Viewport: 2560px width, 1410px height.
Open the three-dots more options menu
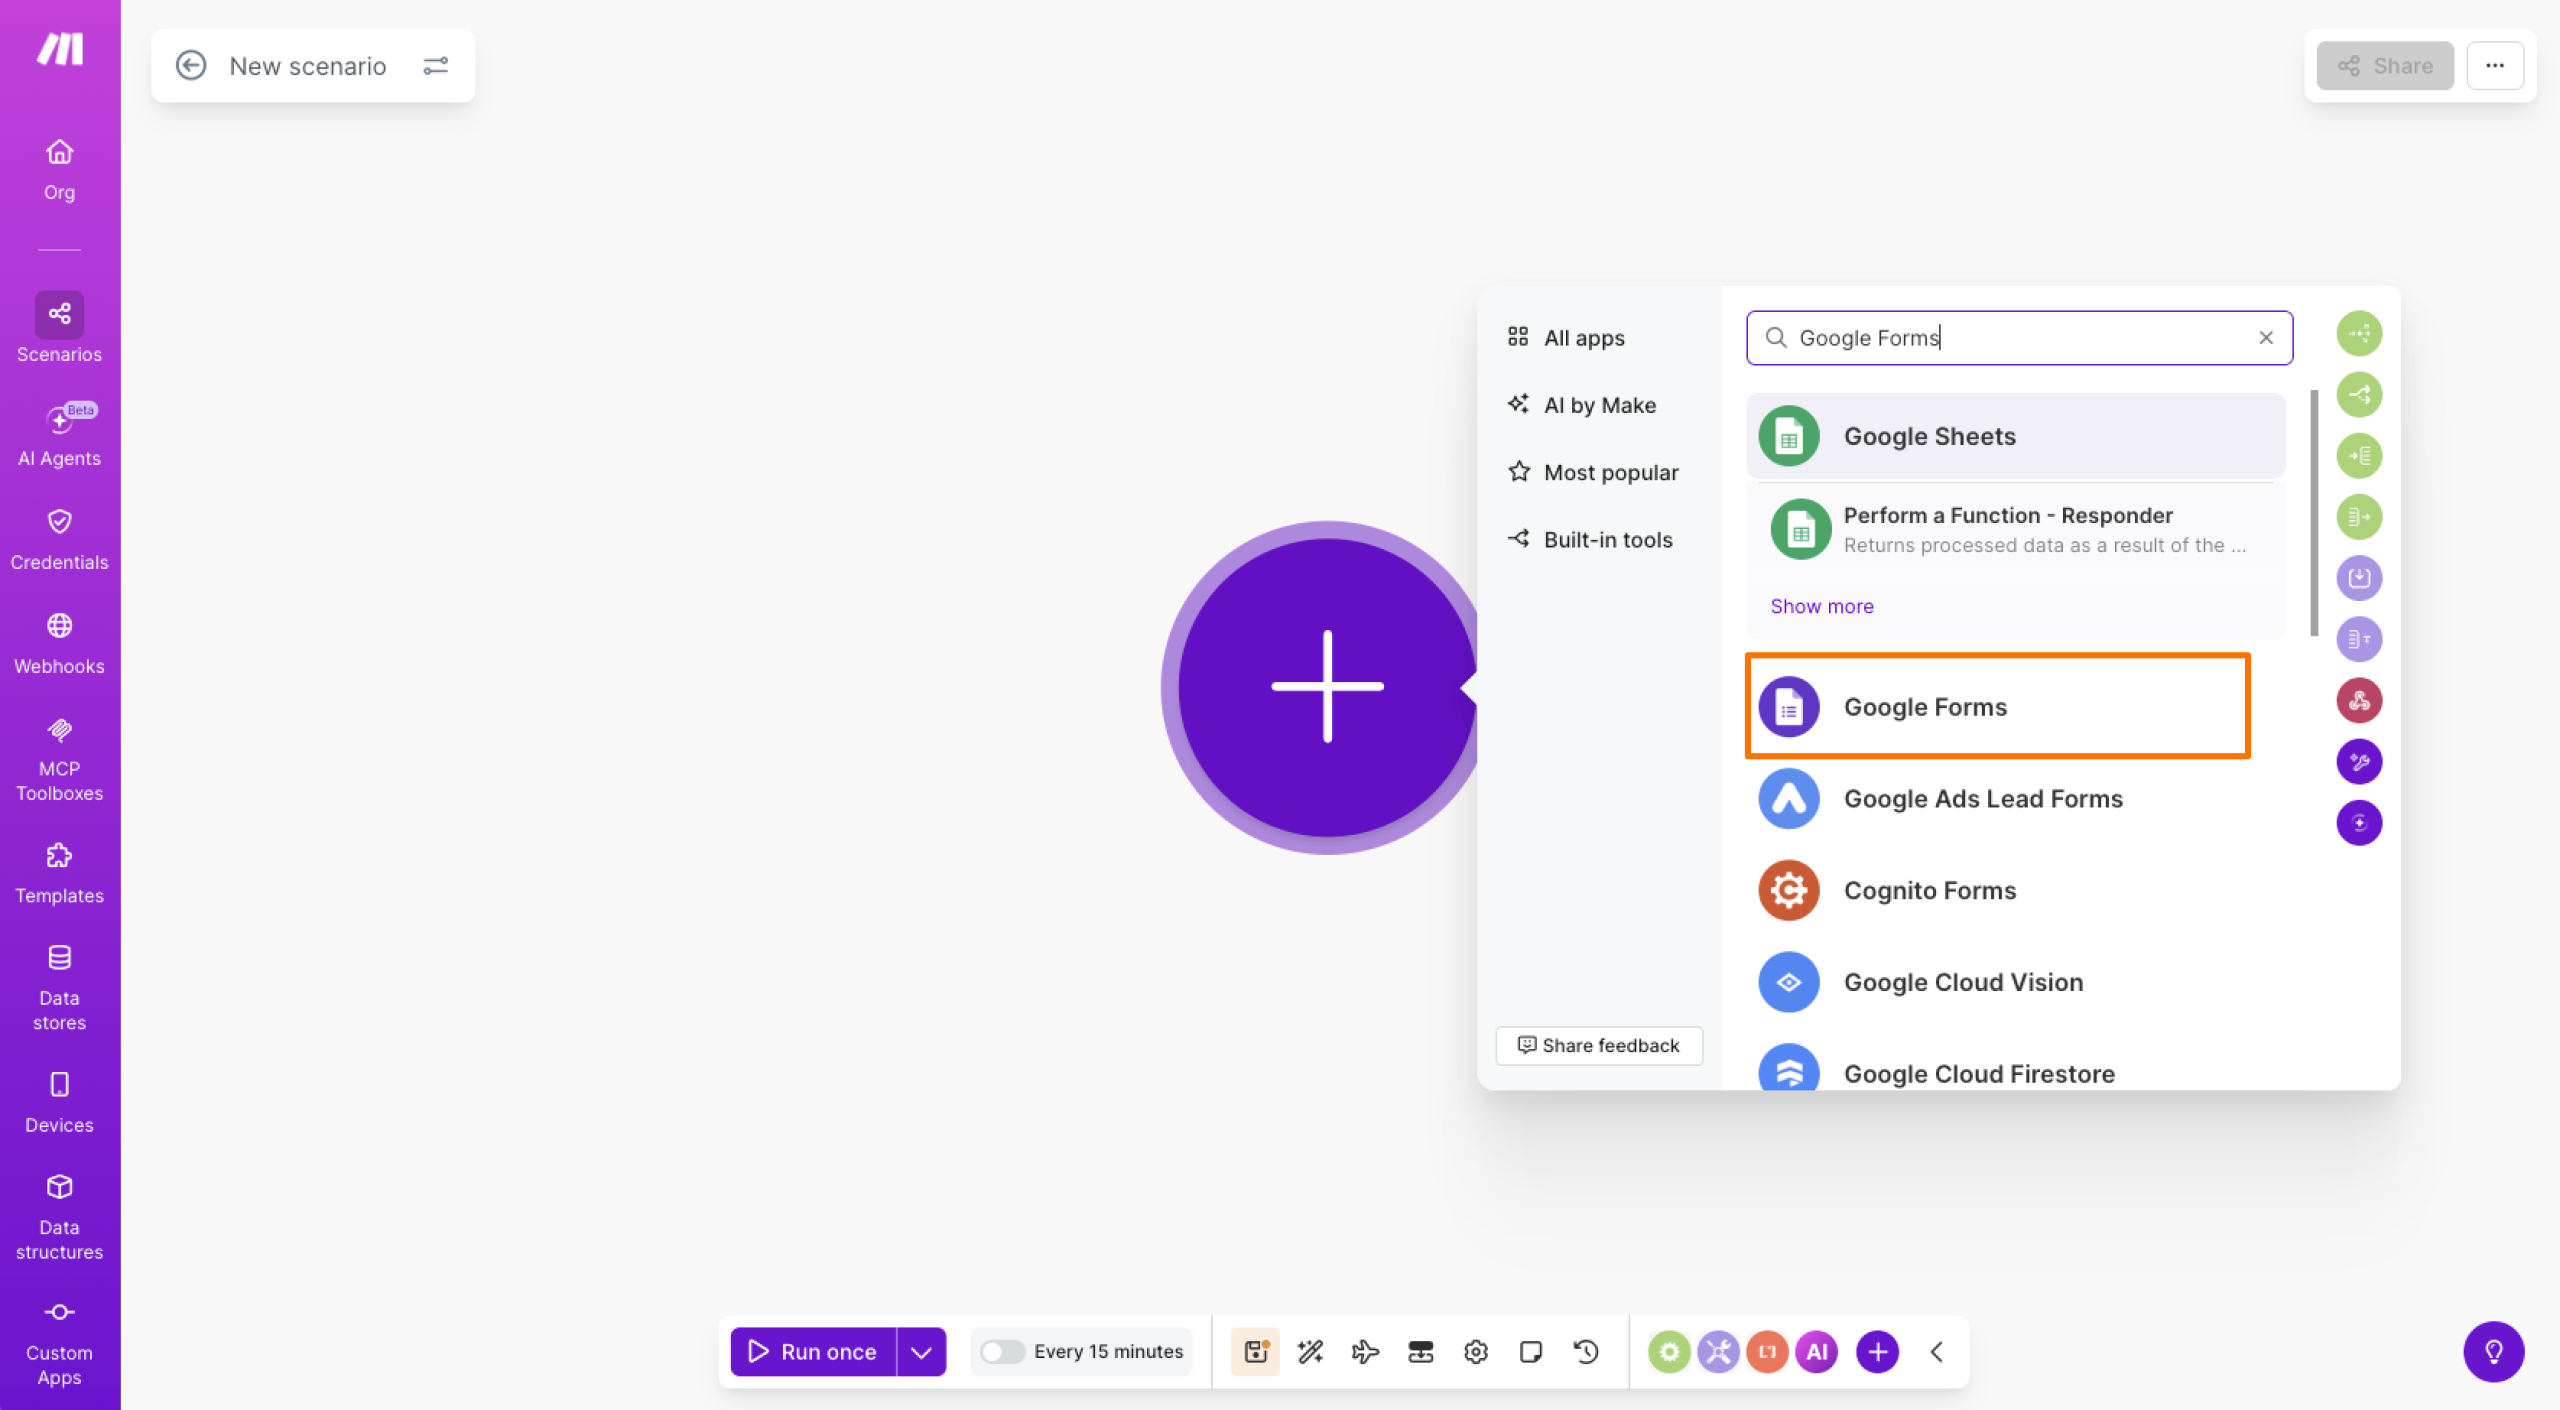2494,66
